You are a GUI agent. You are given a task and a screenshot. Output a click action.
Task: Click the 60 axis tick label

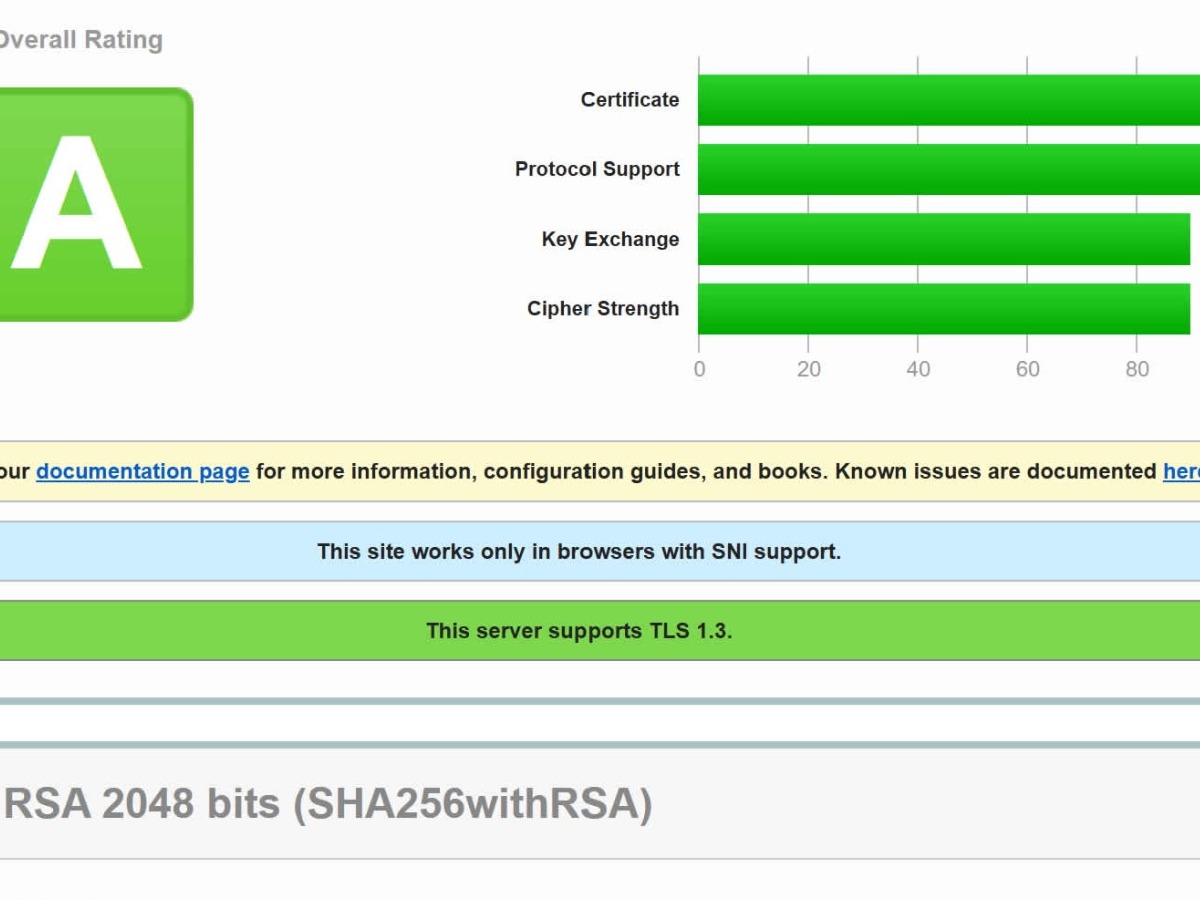coord(1027,369)
